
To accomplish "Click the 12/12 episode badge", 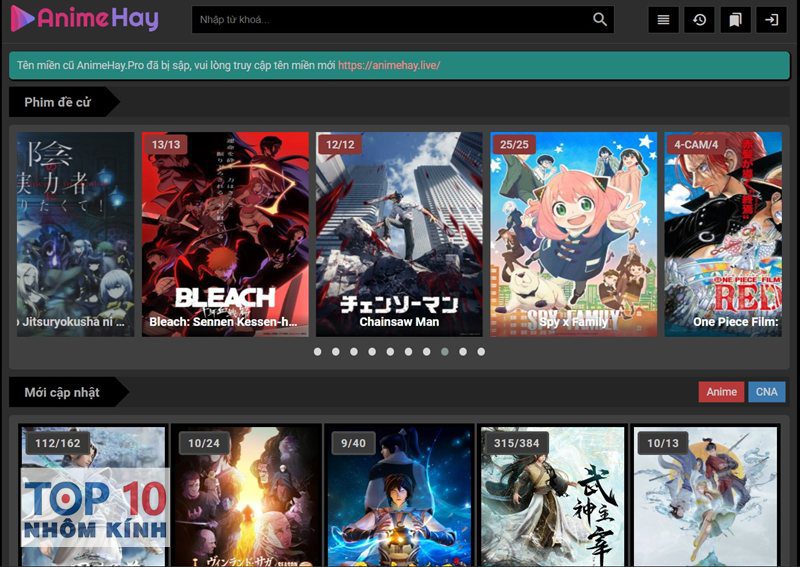I will 340,144.
